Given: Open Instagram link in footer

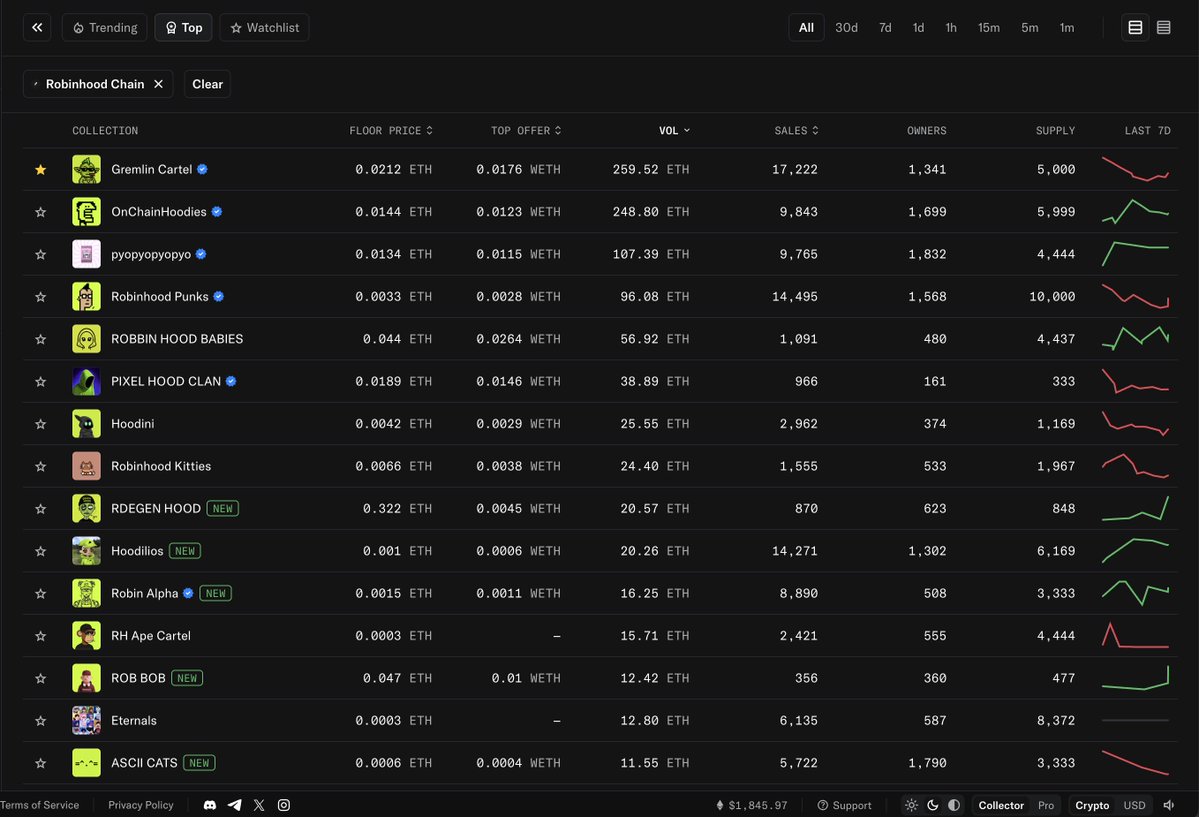Looking at the screenshot, I should point(284,805).
